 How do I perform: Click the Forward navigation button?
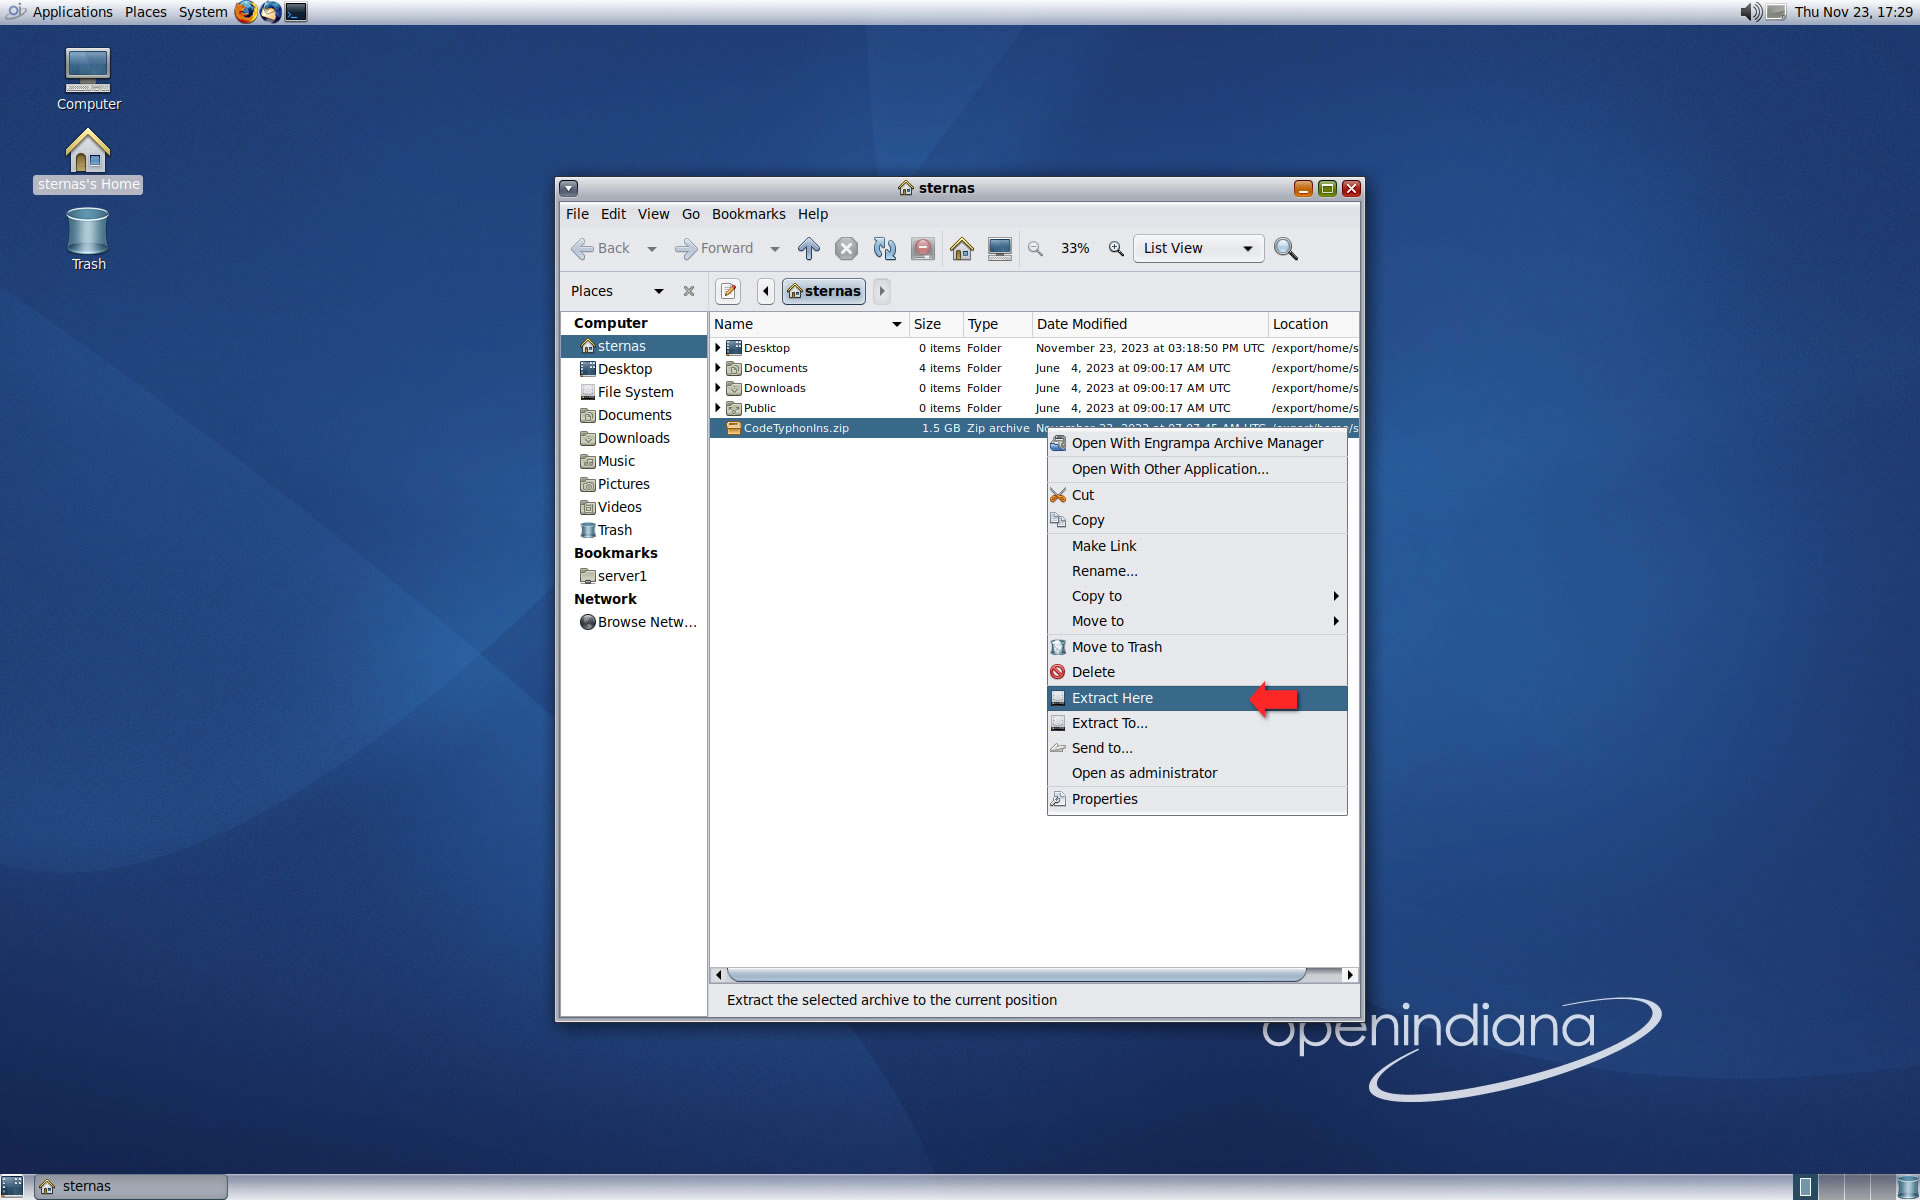coord(714,248)
